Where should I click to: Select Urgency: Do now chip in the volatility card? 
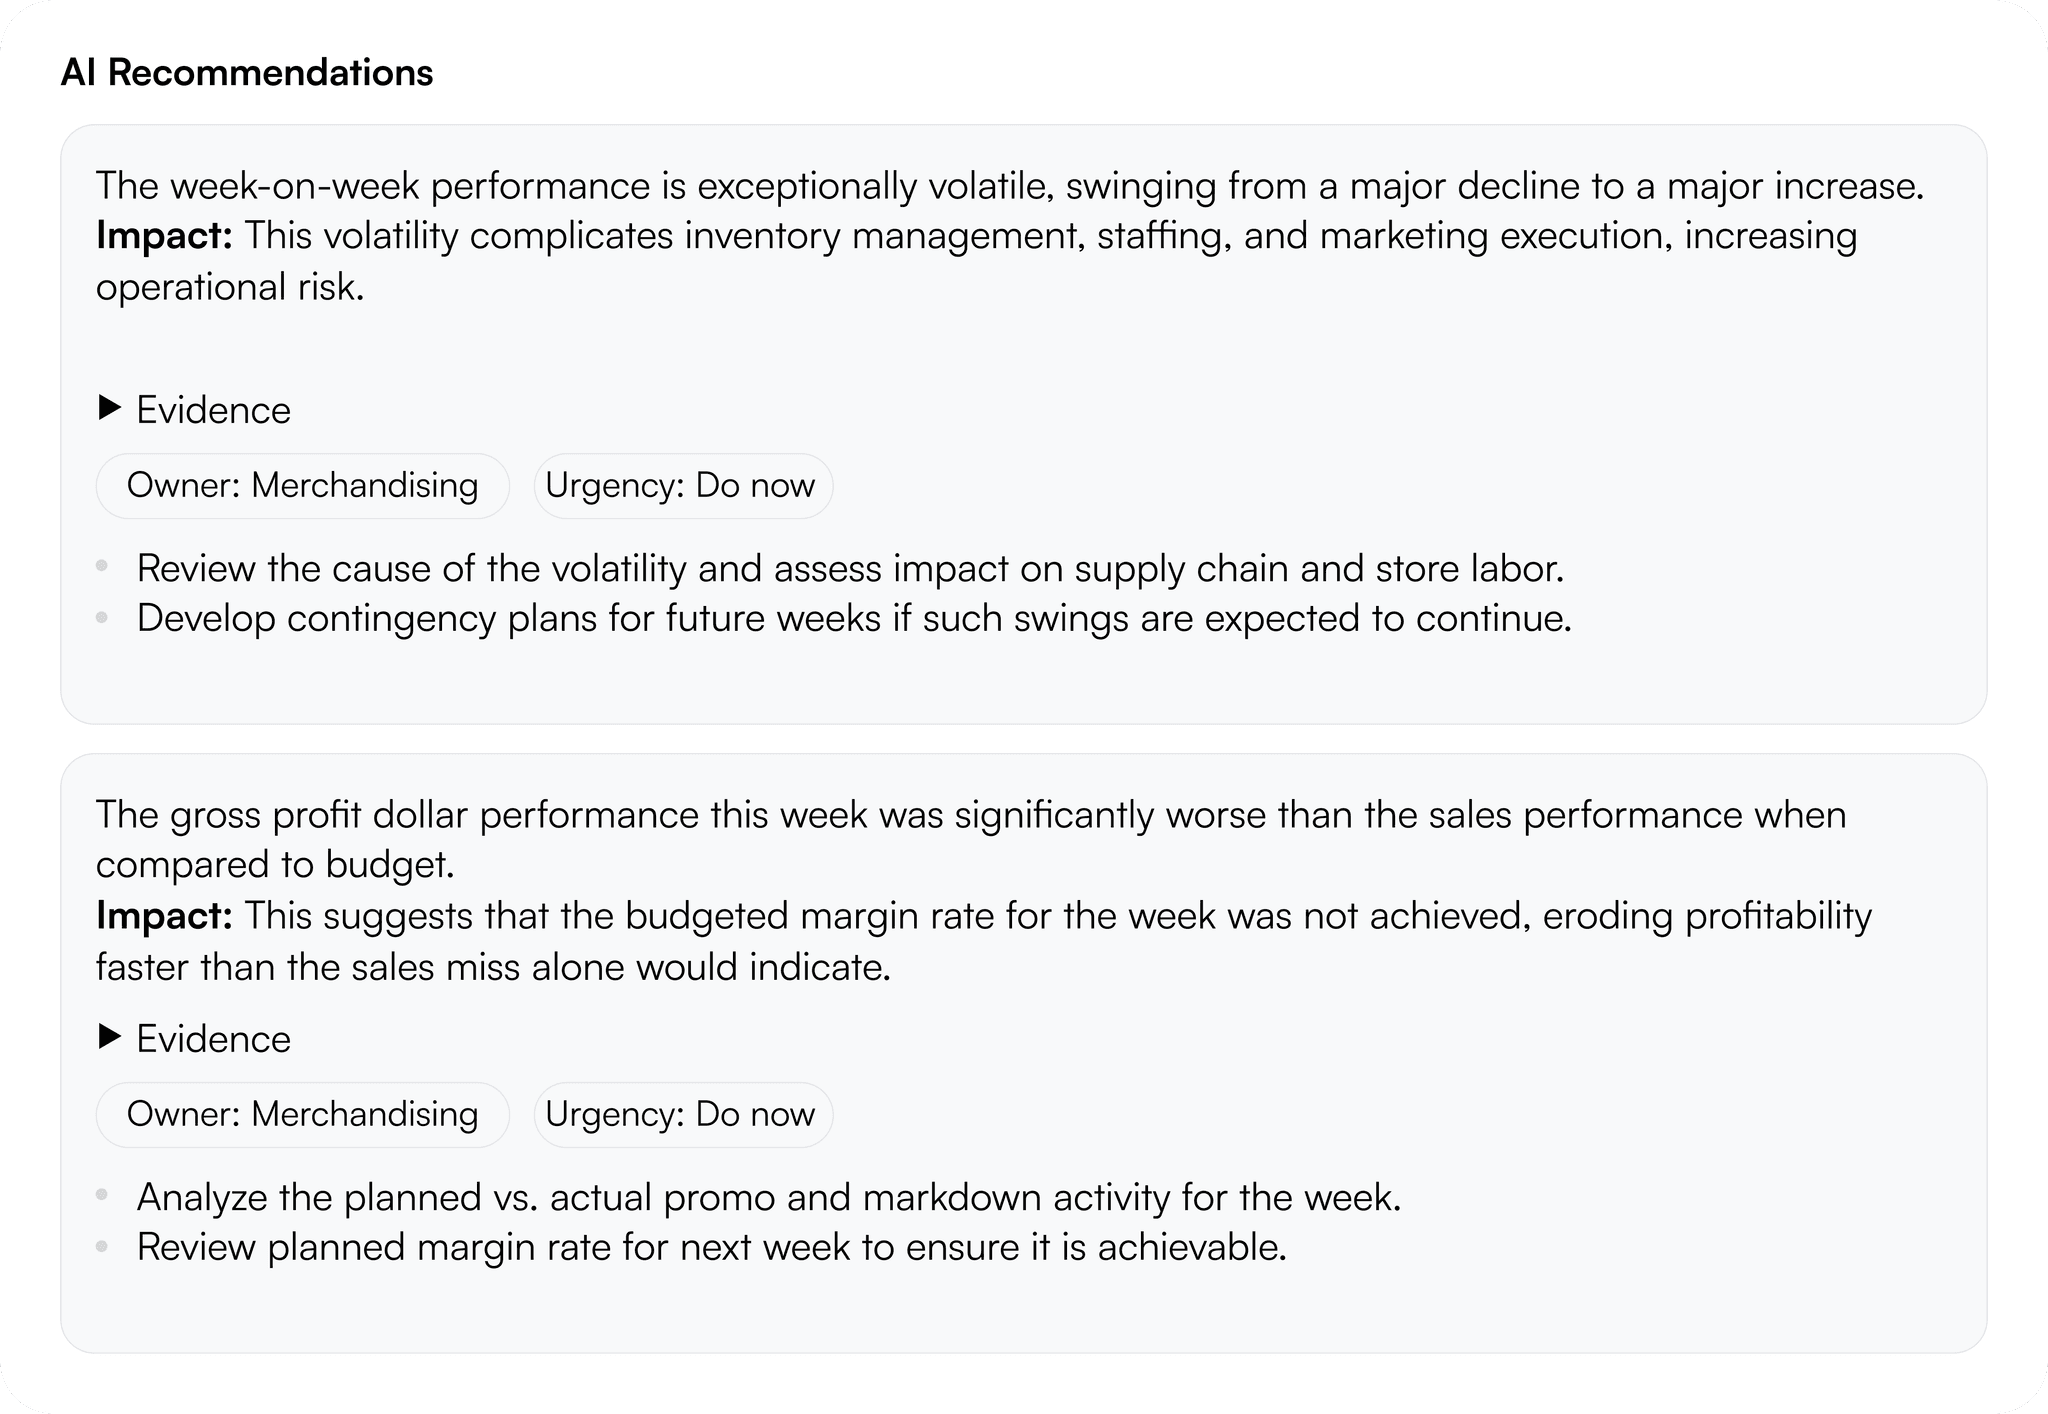[x=681, y=486]
